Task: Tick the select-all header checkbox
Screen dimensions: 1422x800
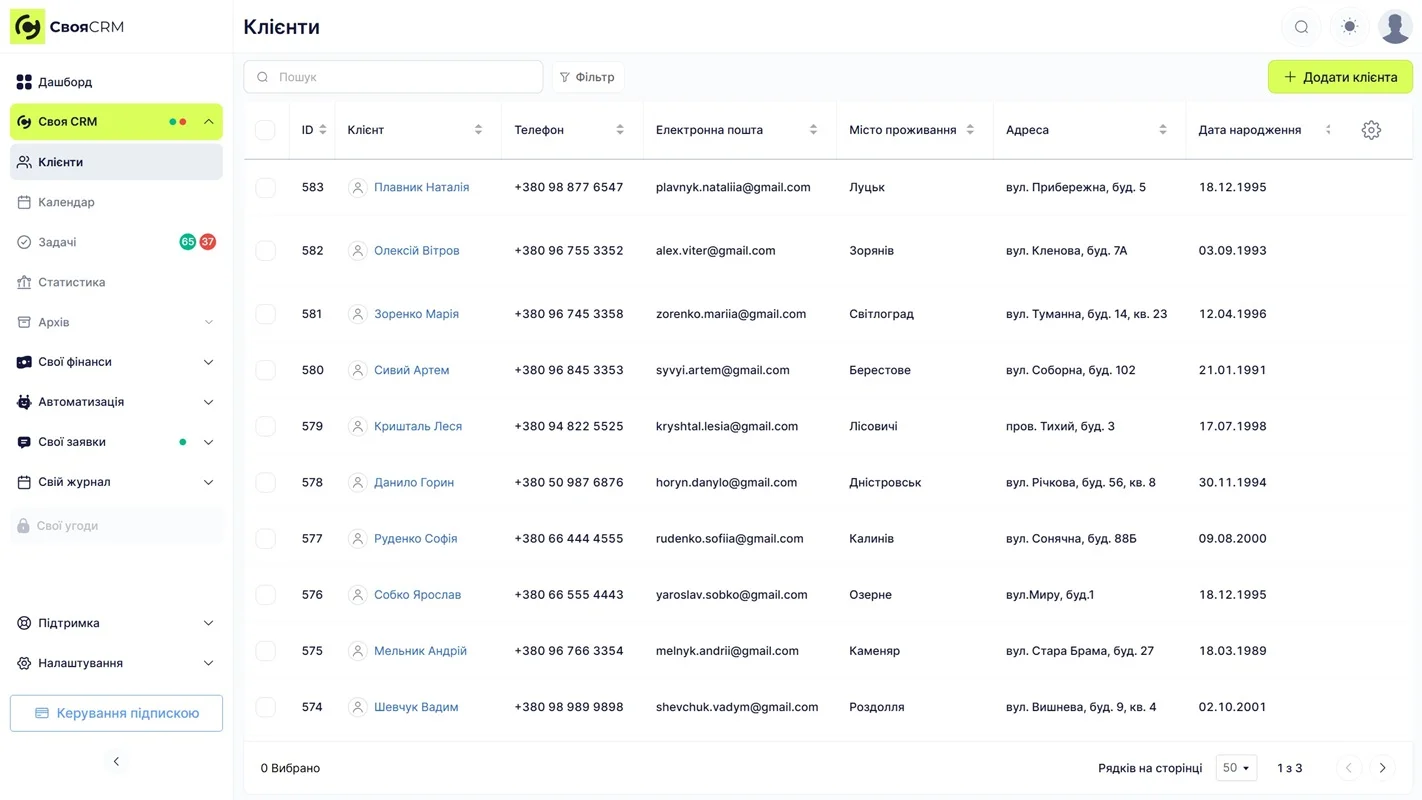Action: (265, 130)
